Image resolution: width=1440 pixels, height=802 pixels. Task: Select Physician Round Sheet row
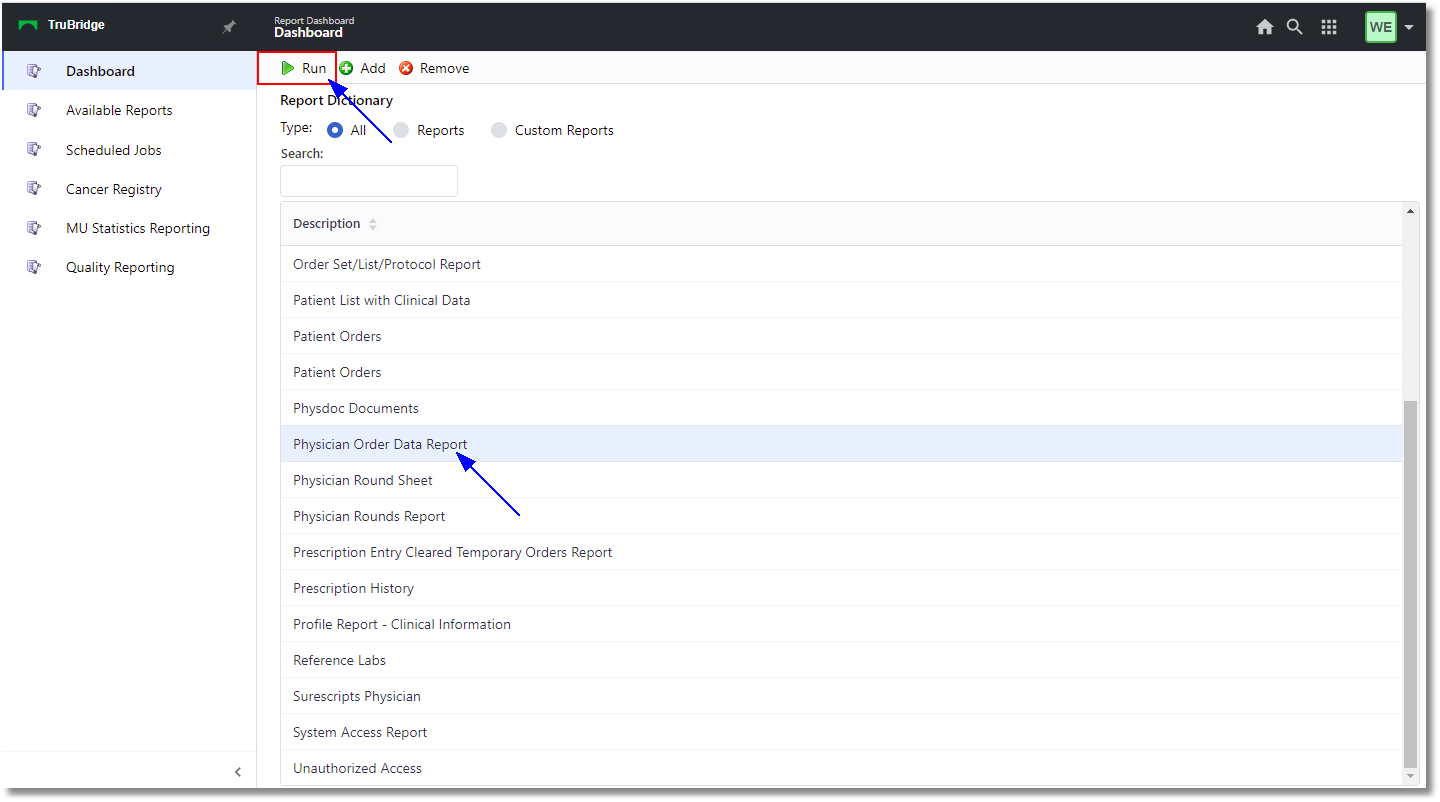coord(841,480)
